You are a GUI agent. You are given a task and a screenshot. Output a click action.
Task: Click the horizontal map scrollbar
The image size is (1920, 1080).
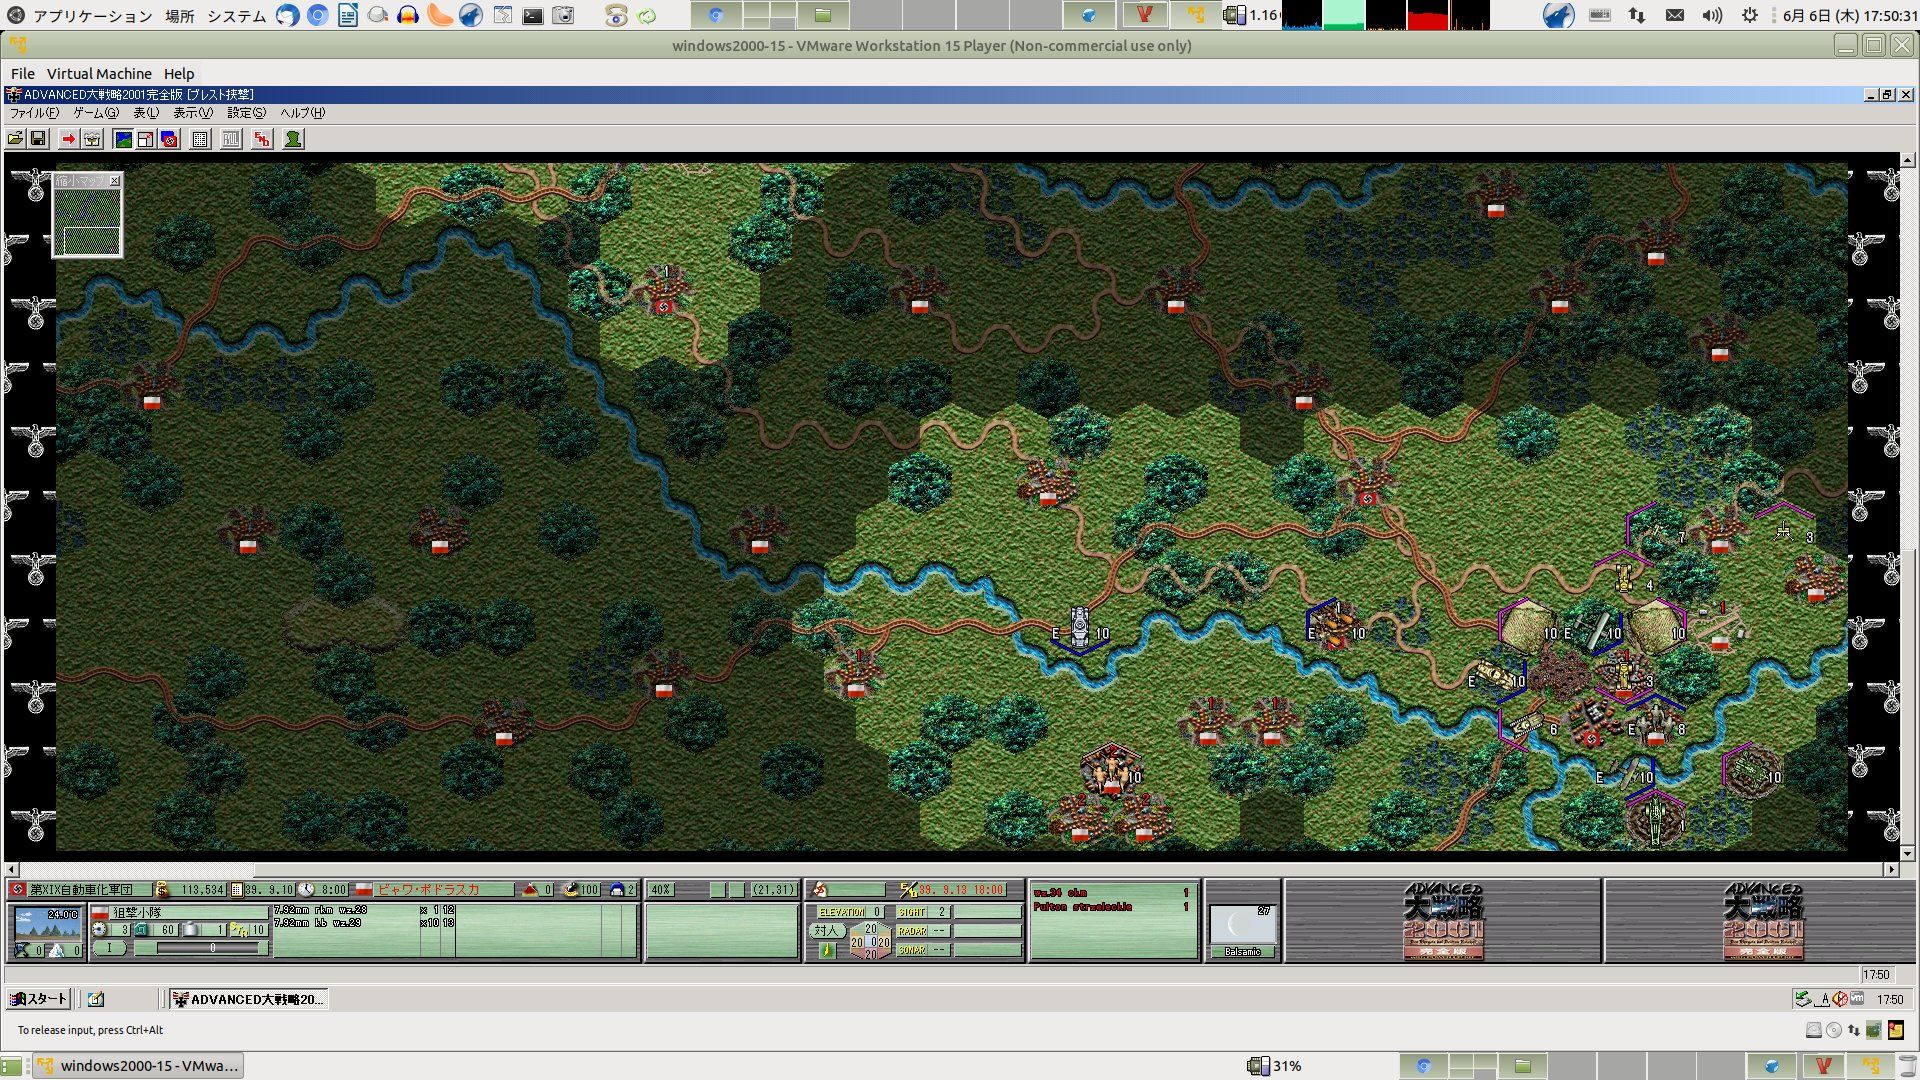coord(950,870)
